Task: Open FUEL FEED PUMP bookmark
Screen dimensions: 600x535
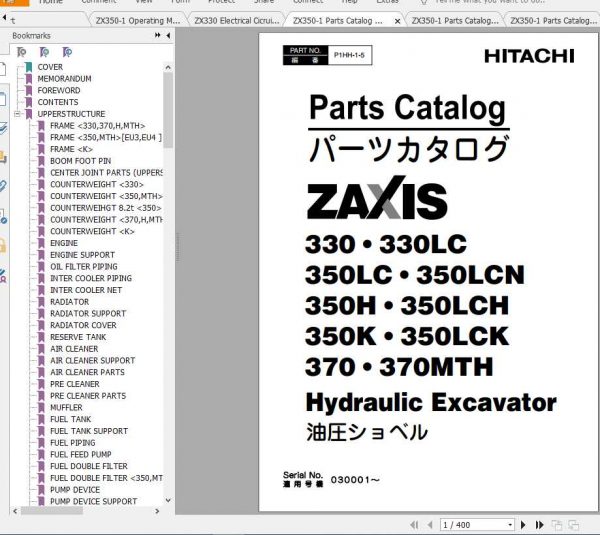Action: [81, 455]
